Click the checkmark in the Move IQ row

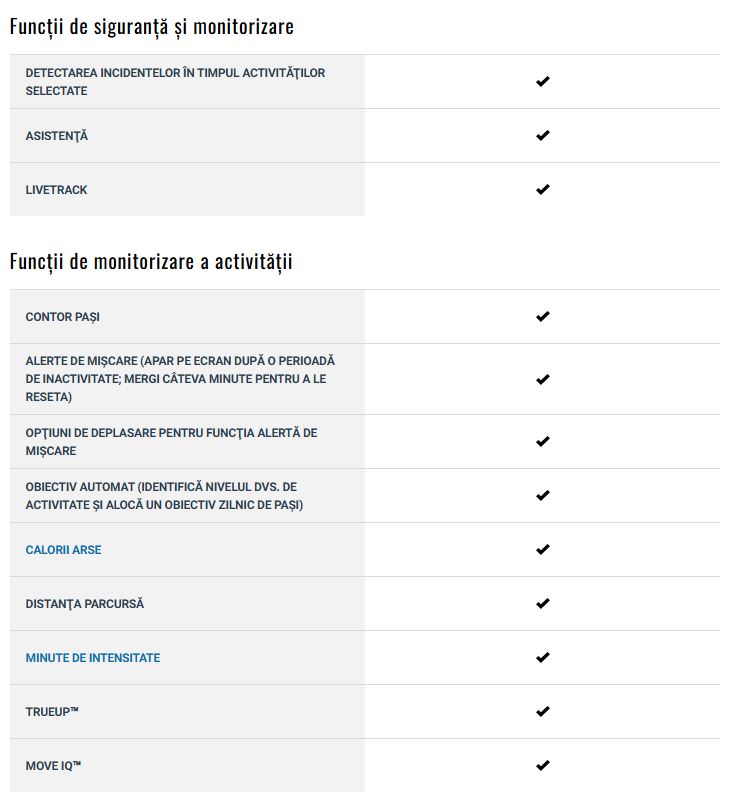(542, 765)
